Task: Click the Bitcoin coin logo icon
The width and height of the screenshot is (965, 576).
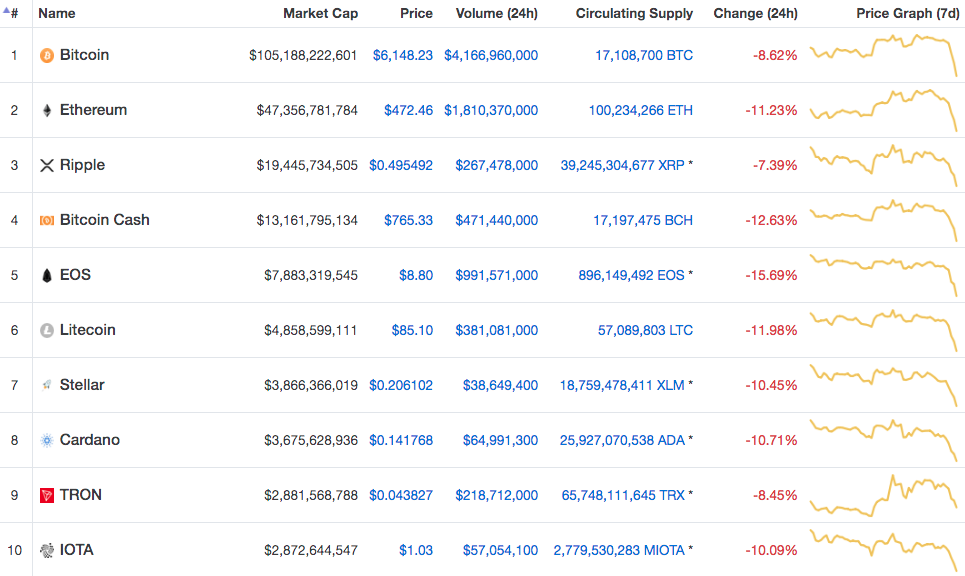Action: tap(46, 56)
